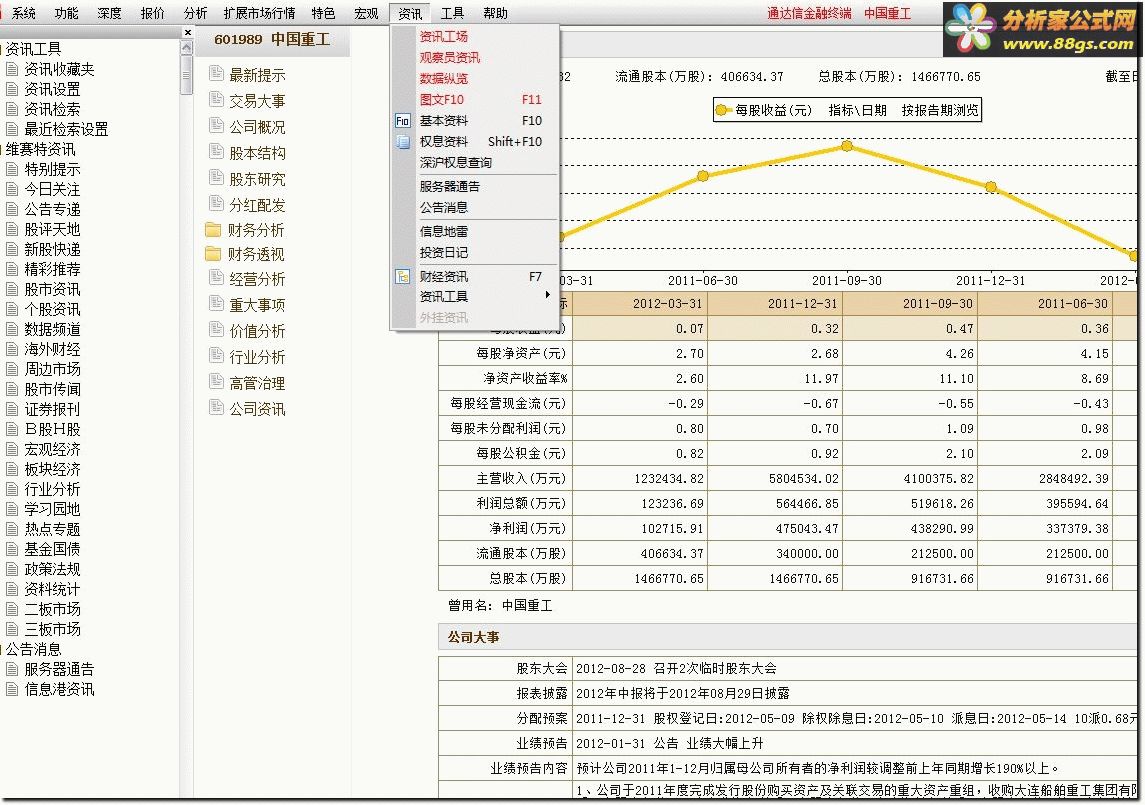Click the document icon next to 股本结构
This screenshot has height=805, width=1145.
pos(215,151)
